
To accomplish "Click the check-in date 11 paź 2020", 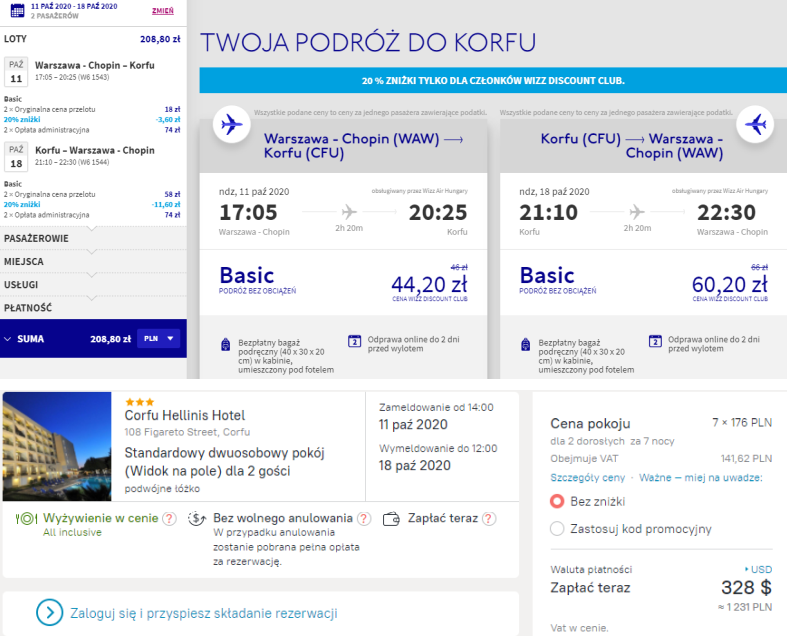I will click(413, 424).
